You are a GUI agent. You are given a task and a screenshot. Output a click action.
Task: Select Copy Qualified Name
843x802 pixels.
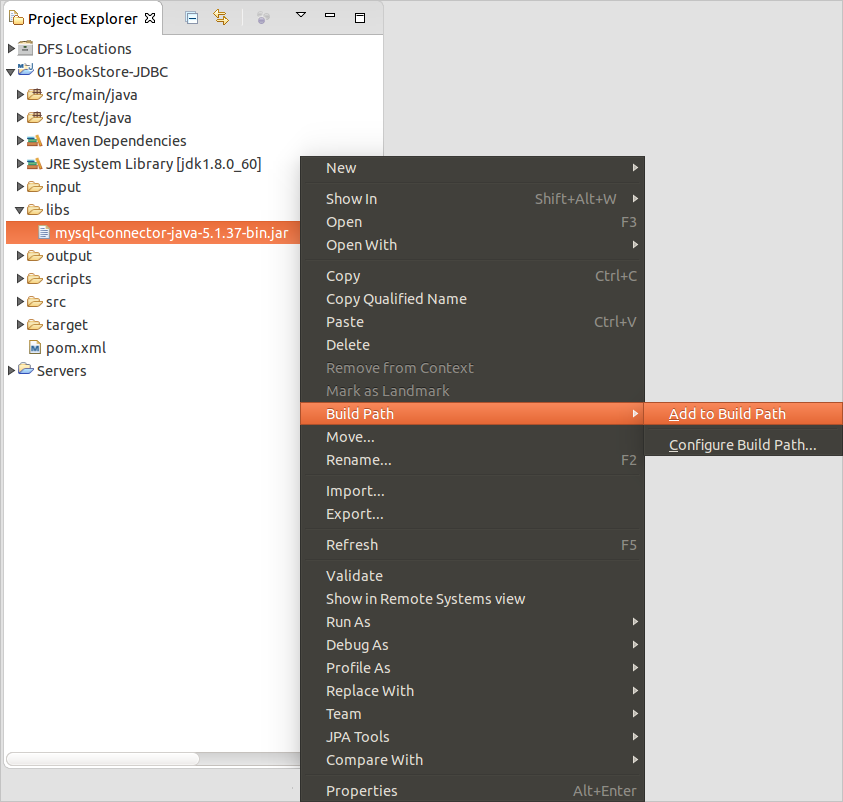473,299
